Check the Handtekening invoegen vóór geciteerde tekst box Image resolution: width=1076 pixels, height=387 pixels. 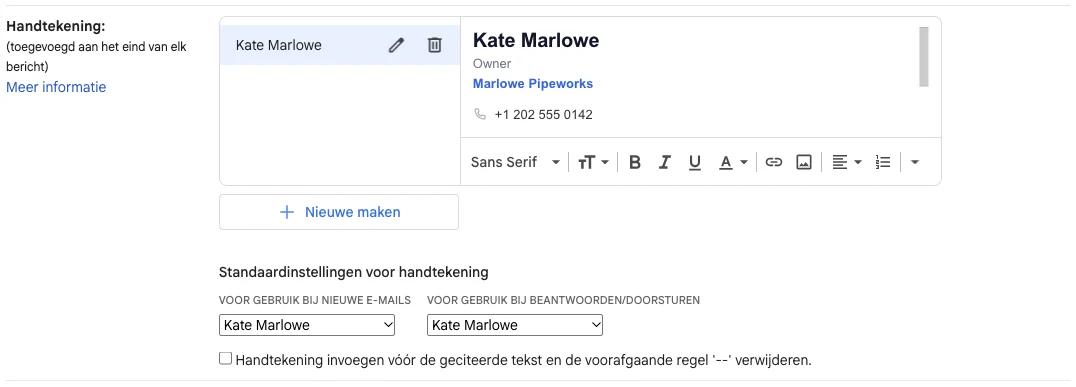pos(225,359)
